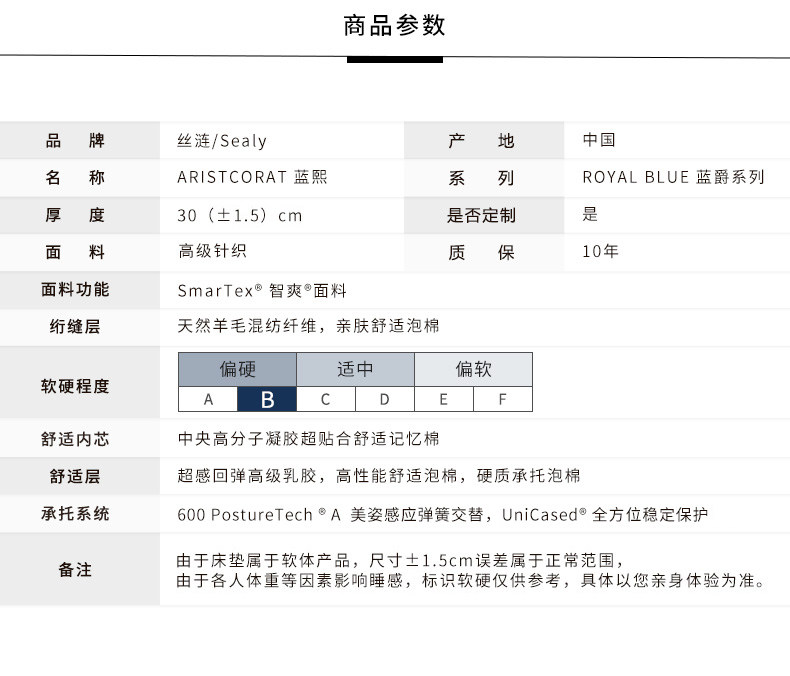Select firmness grade A cell
The width and height of the screenshot is (790, 676).
click(x=208, y=399)
